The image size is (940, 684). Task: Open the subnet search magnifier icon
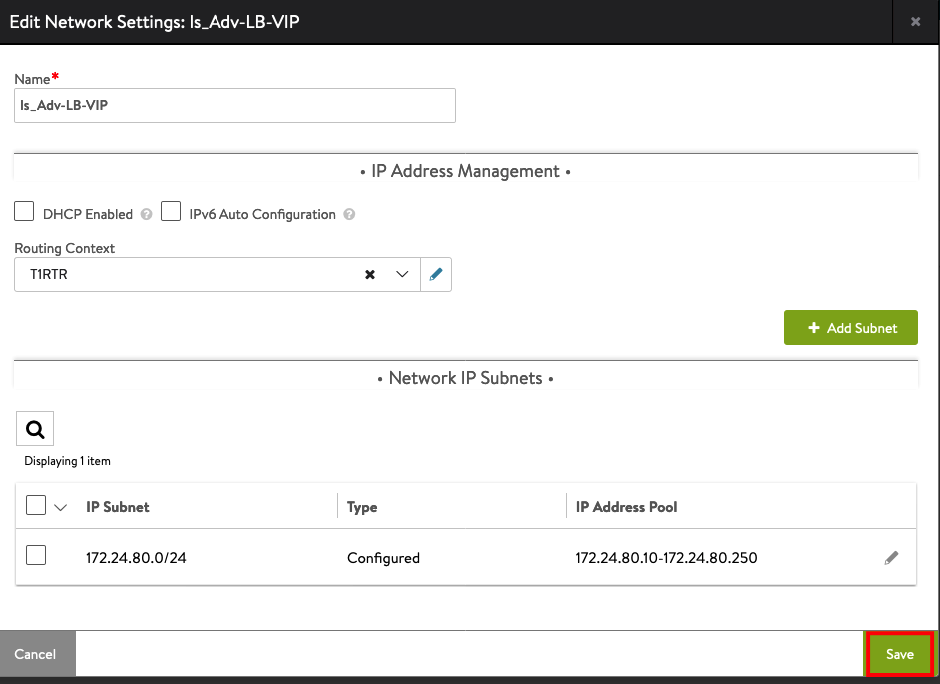(x=35, y=429)
